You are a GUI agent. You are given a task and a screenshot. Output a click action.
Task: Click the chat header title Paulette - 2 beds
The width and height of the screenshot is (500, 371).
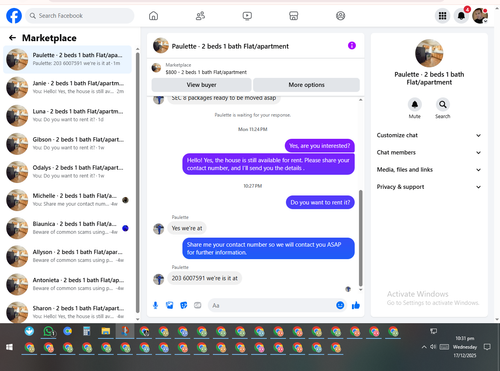230,46
